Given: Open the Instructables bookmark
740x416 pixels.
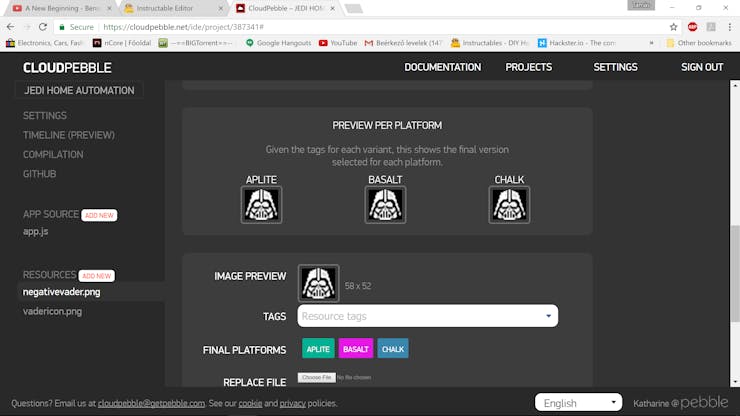Looking at the screenshot, I should (x=489, y=43).
